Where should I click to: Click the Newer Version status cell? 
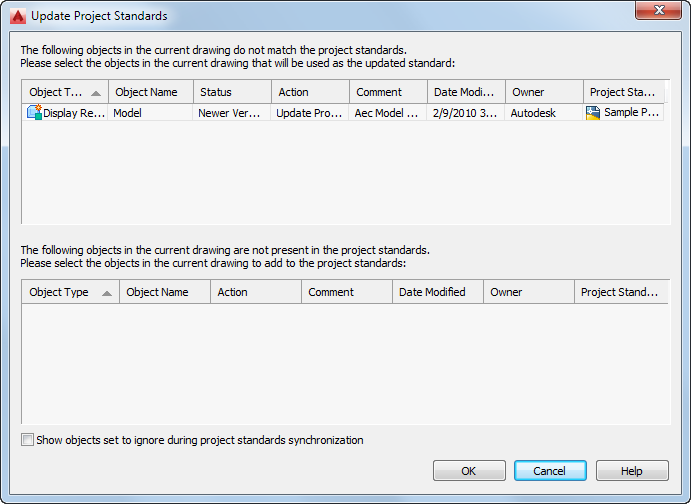[x=232, y=113]
